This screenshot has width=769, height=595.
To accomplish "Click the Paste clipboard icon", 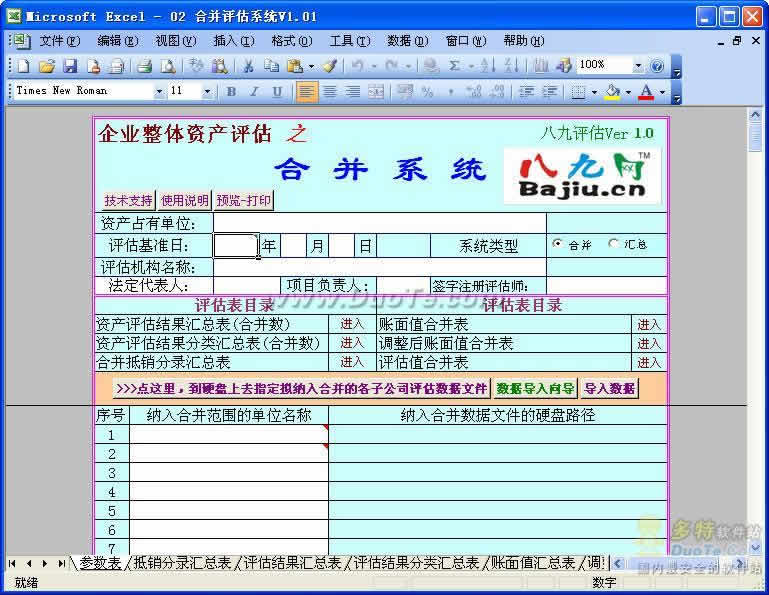I will pos(295,66).
